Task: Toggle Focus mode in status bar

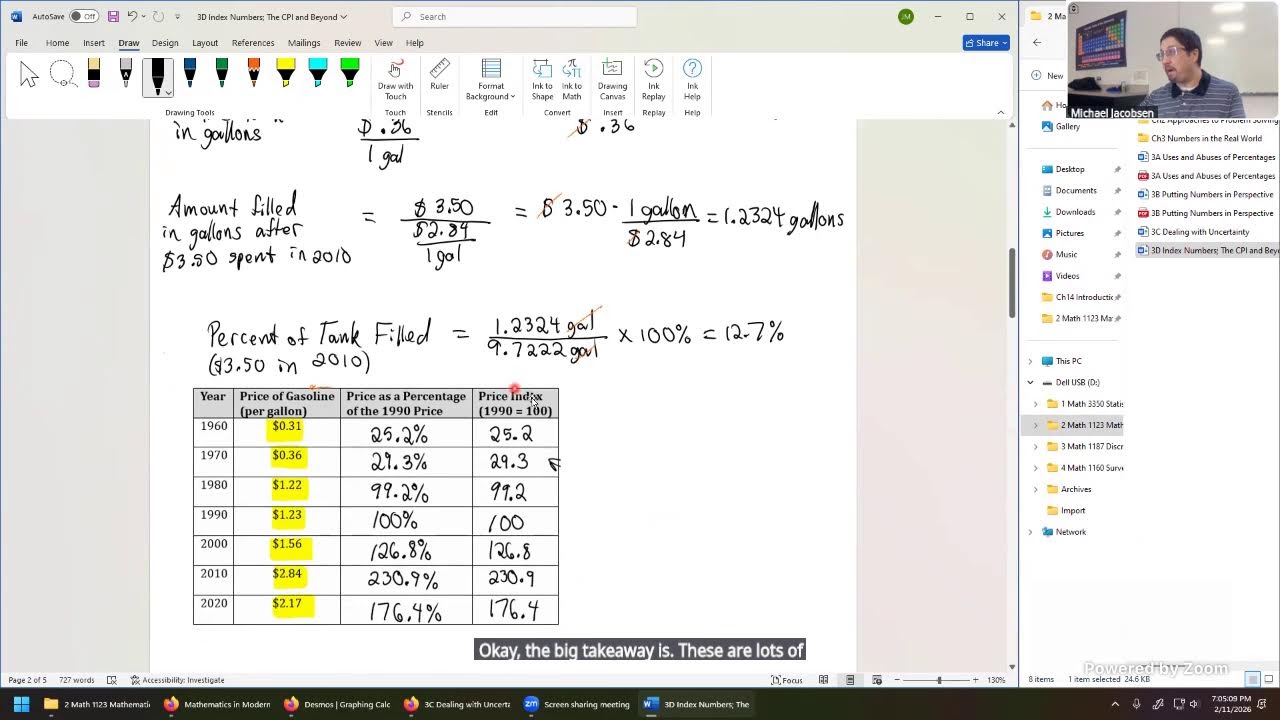Action: [x=787, y=680]
